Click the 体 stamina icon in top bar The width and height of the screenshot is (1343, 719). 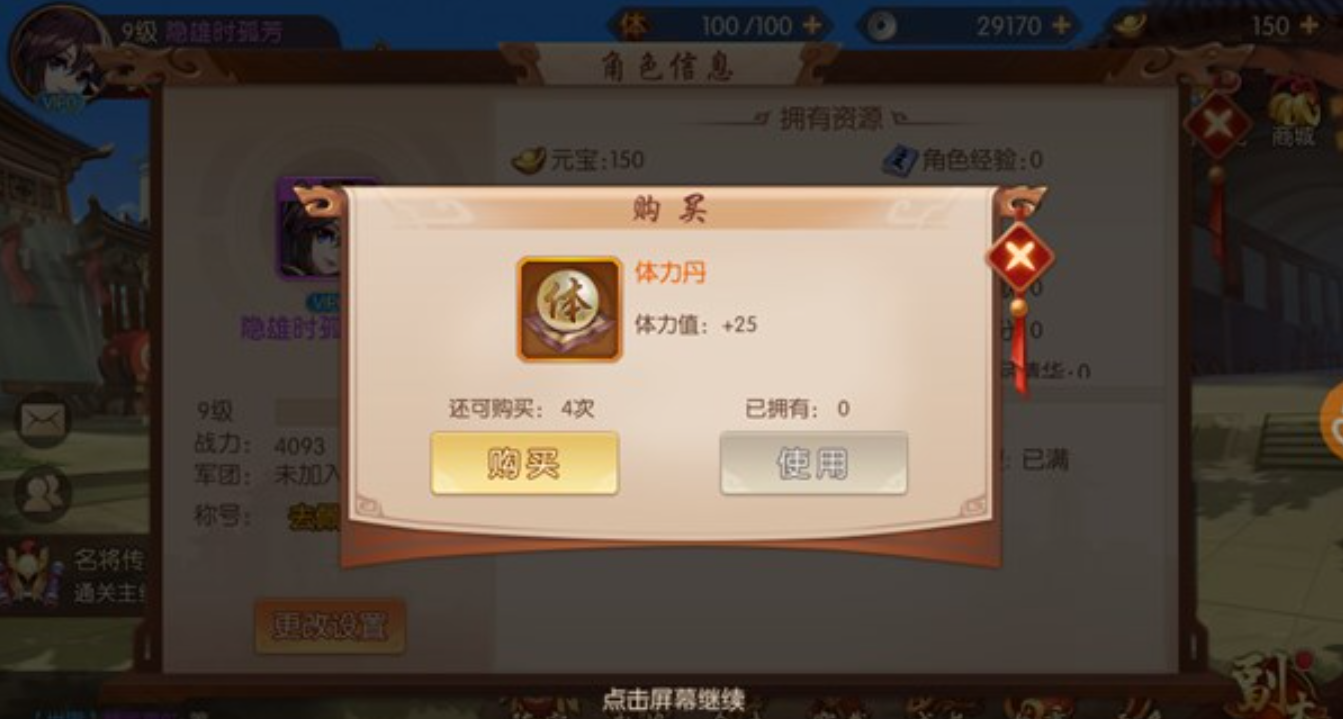[x=634, y=25]
